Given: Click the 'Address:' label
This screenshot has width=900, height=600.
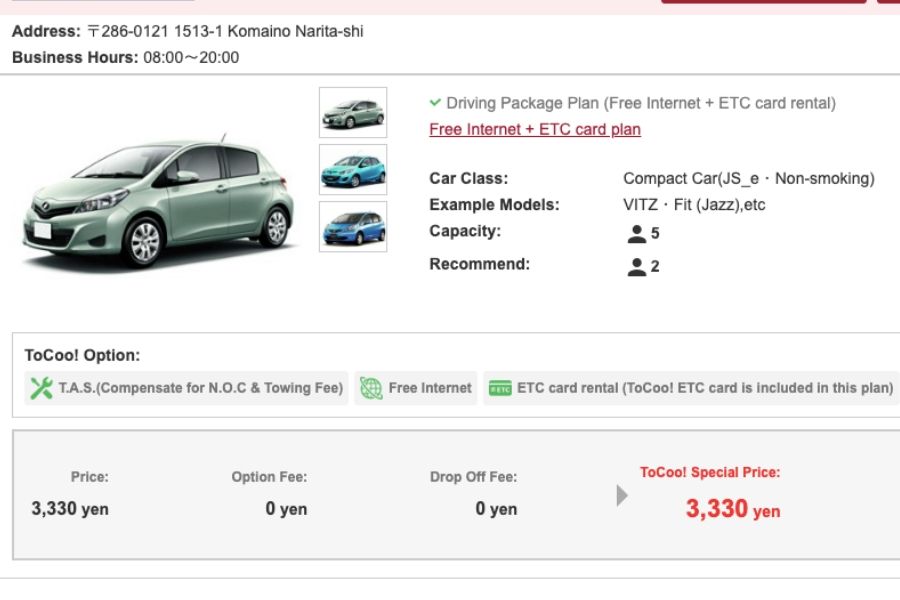Looking at the screenshot, I should 46,31.
